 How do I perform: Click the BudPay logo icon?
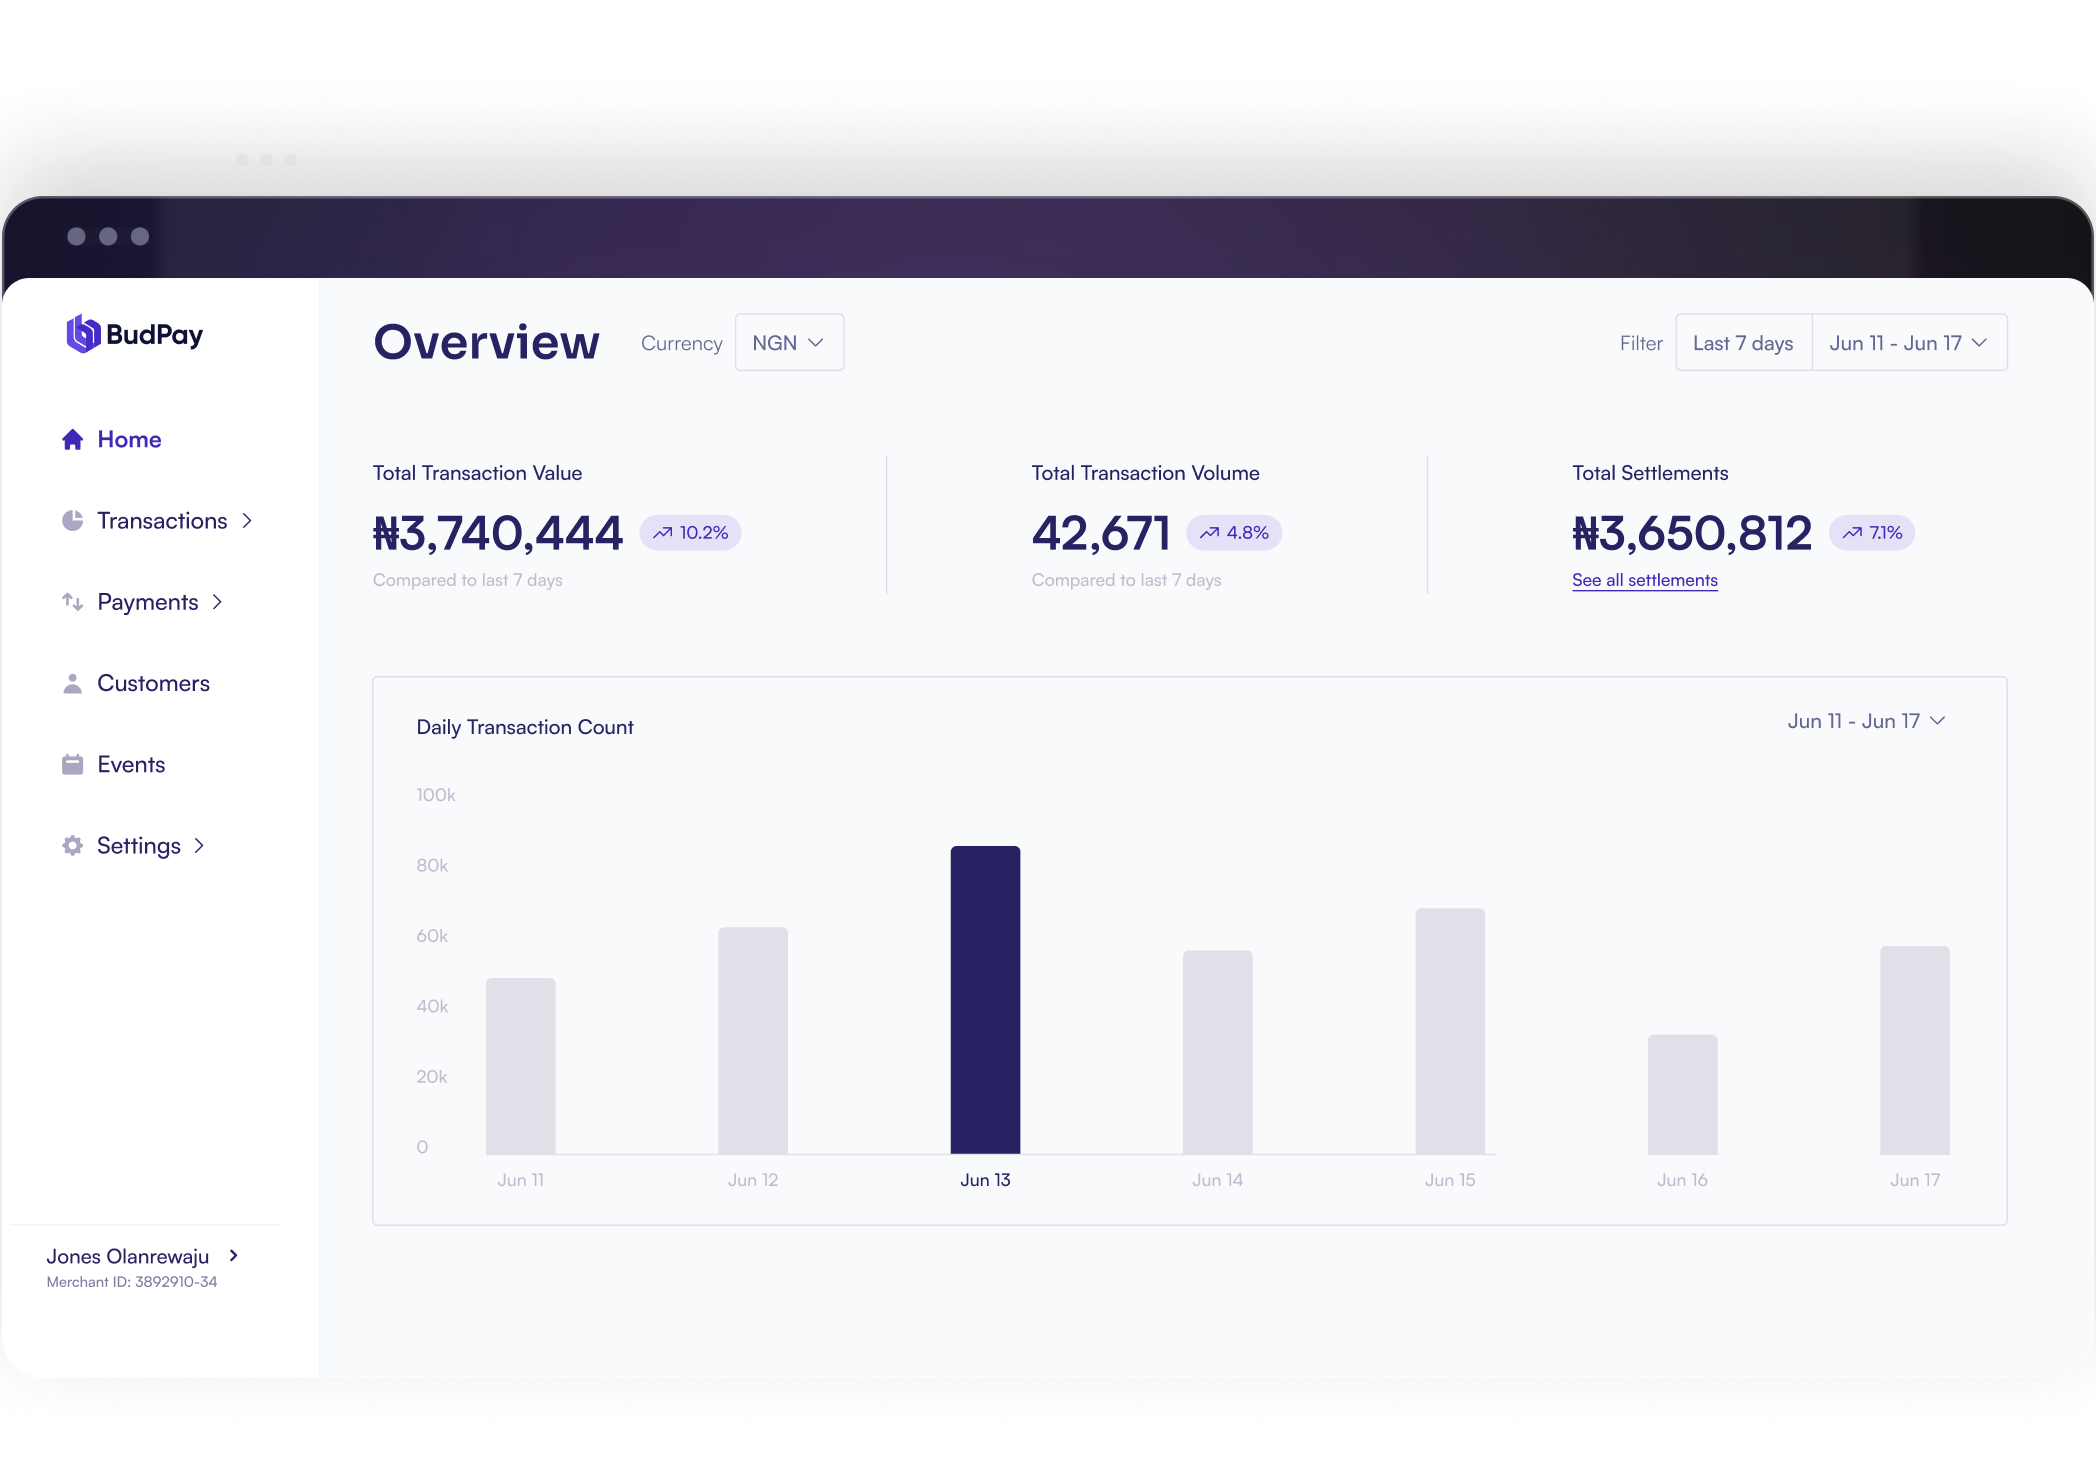click(83, 334)
